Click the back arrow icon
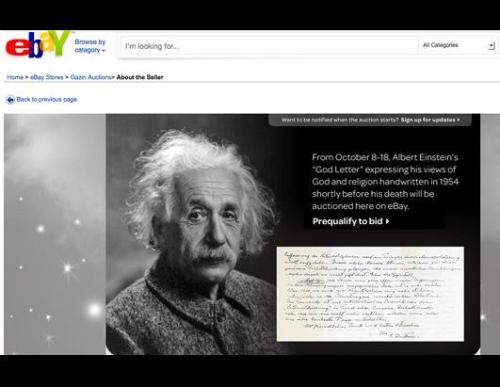500x387 pixels. coord(10,100)
